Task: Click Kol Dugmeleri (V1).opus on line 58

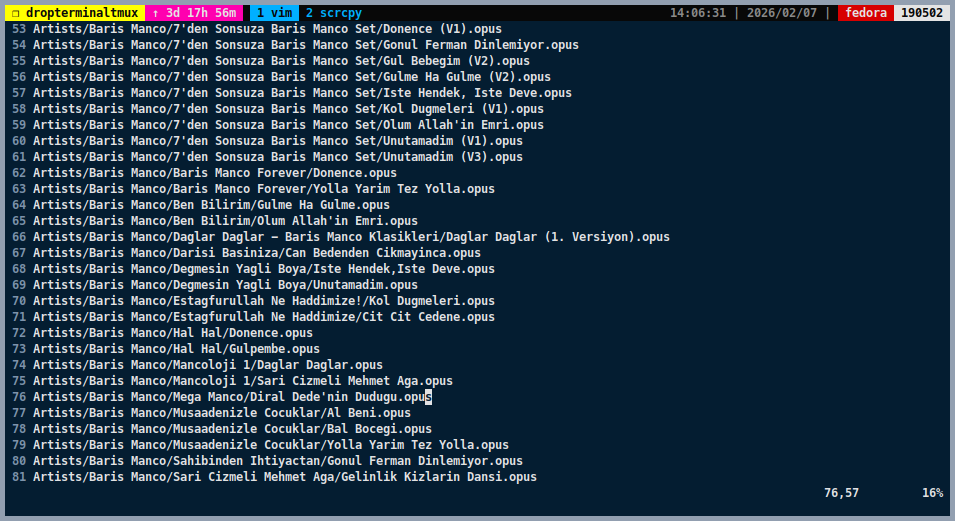Action: tap(288, 109)
